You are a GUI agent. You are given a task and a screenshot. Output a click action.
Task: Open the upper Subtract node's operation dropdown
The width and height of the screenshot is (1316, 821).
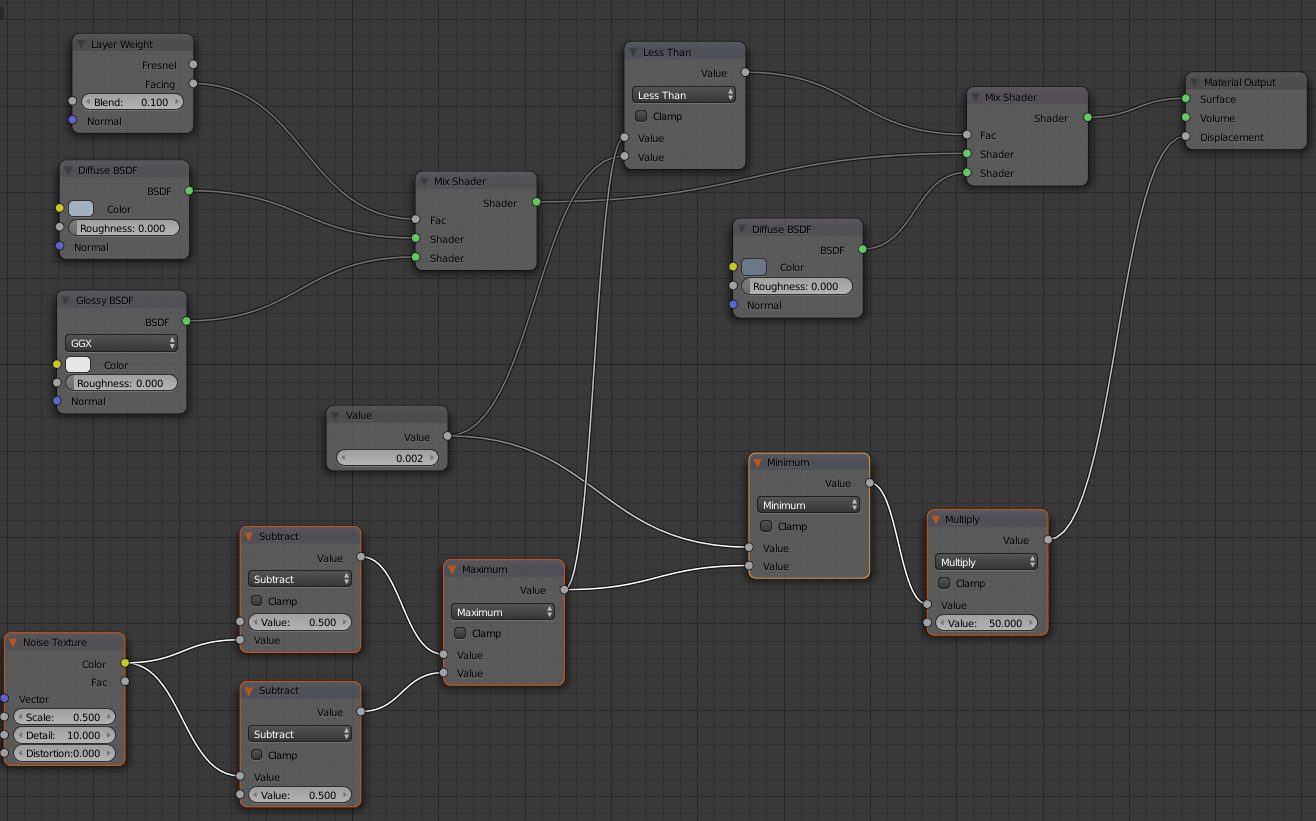pos(300,579)
